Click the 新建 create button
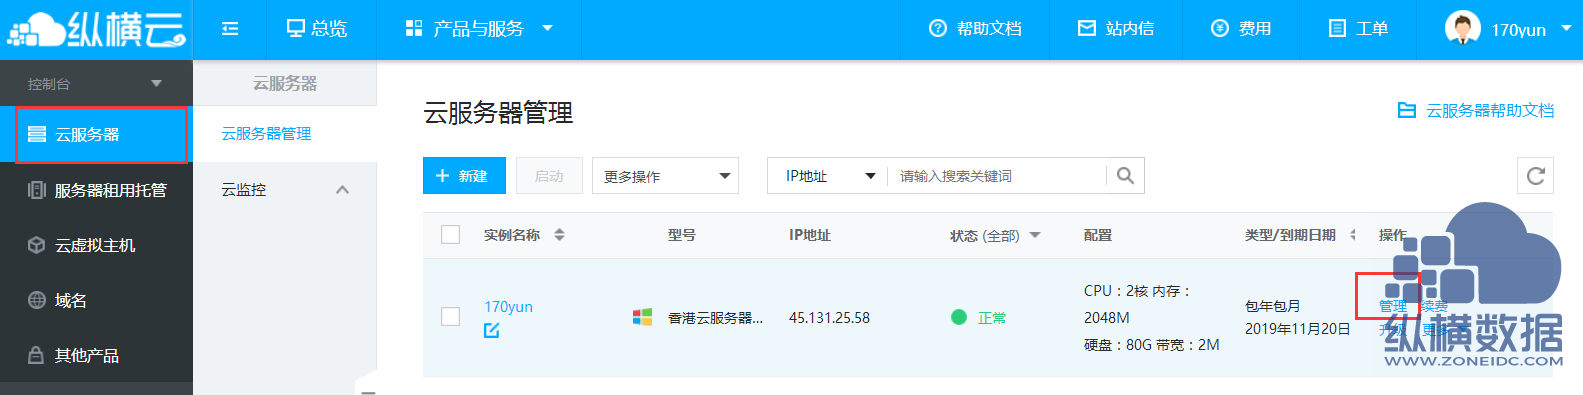This screenshot has width=1583, height=395. tap(464, 176)
